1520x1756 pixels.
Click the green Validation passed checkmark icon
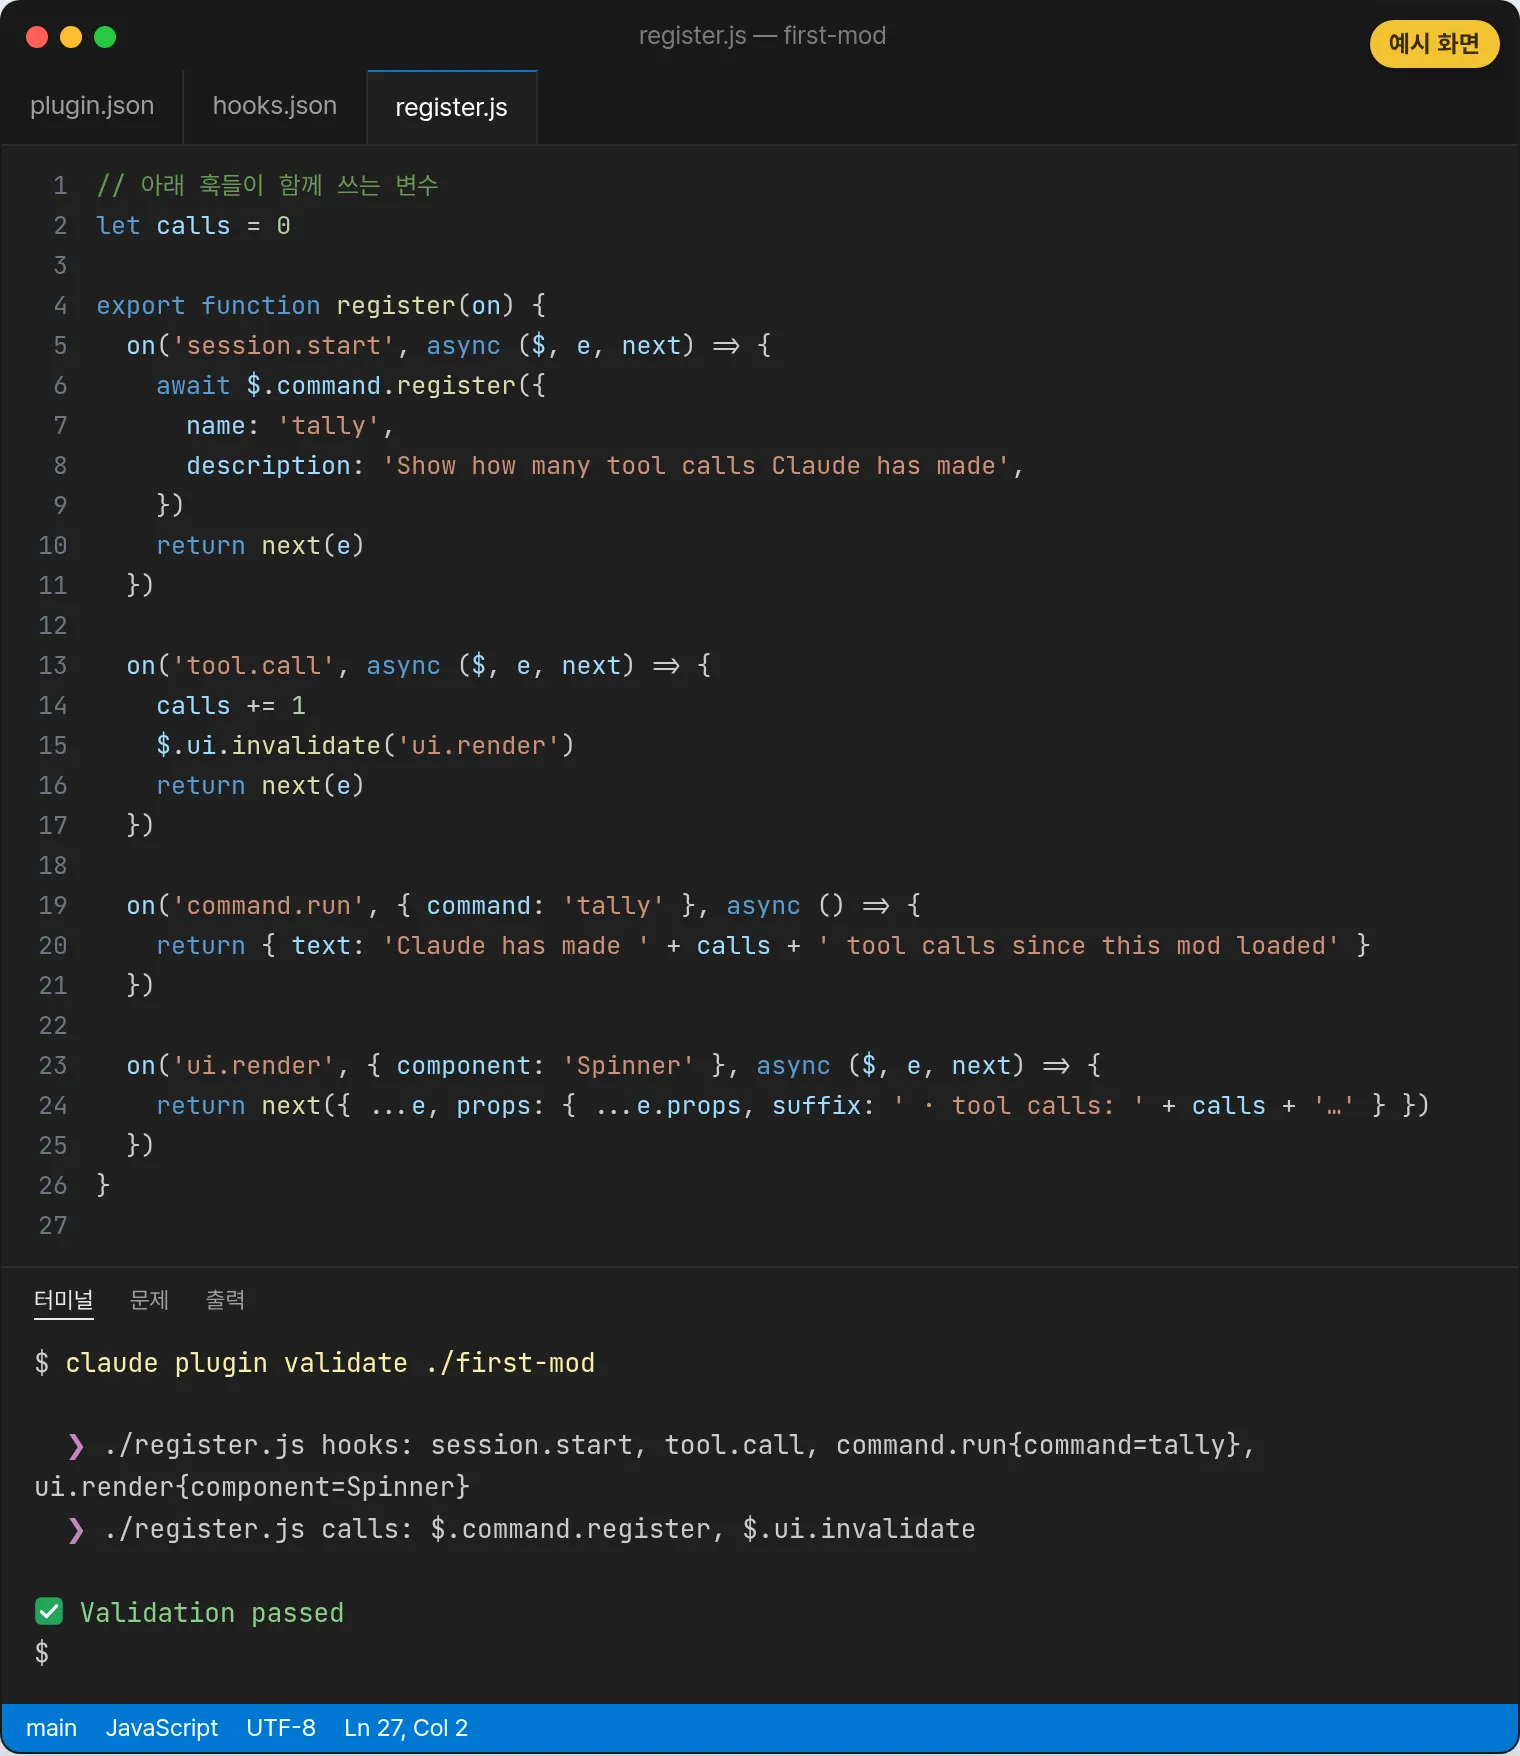tap(49, 1611)
